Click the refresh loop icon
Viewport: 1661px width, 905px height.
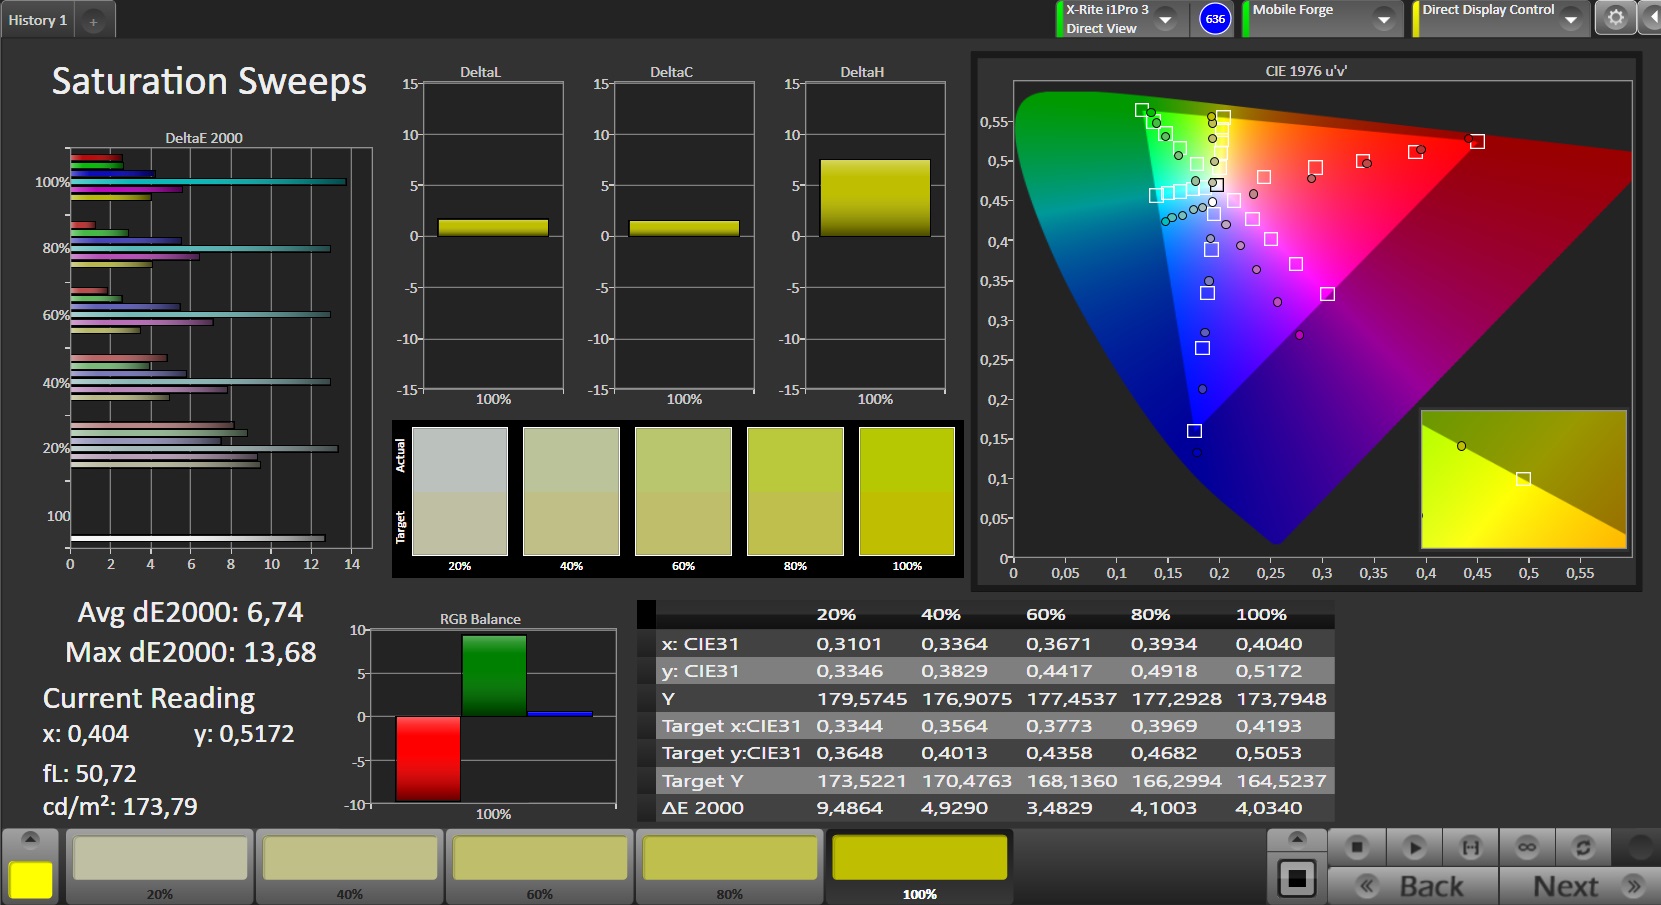pyautogui.click(x=1583, y=847)
